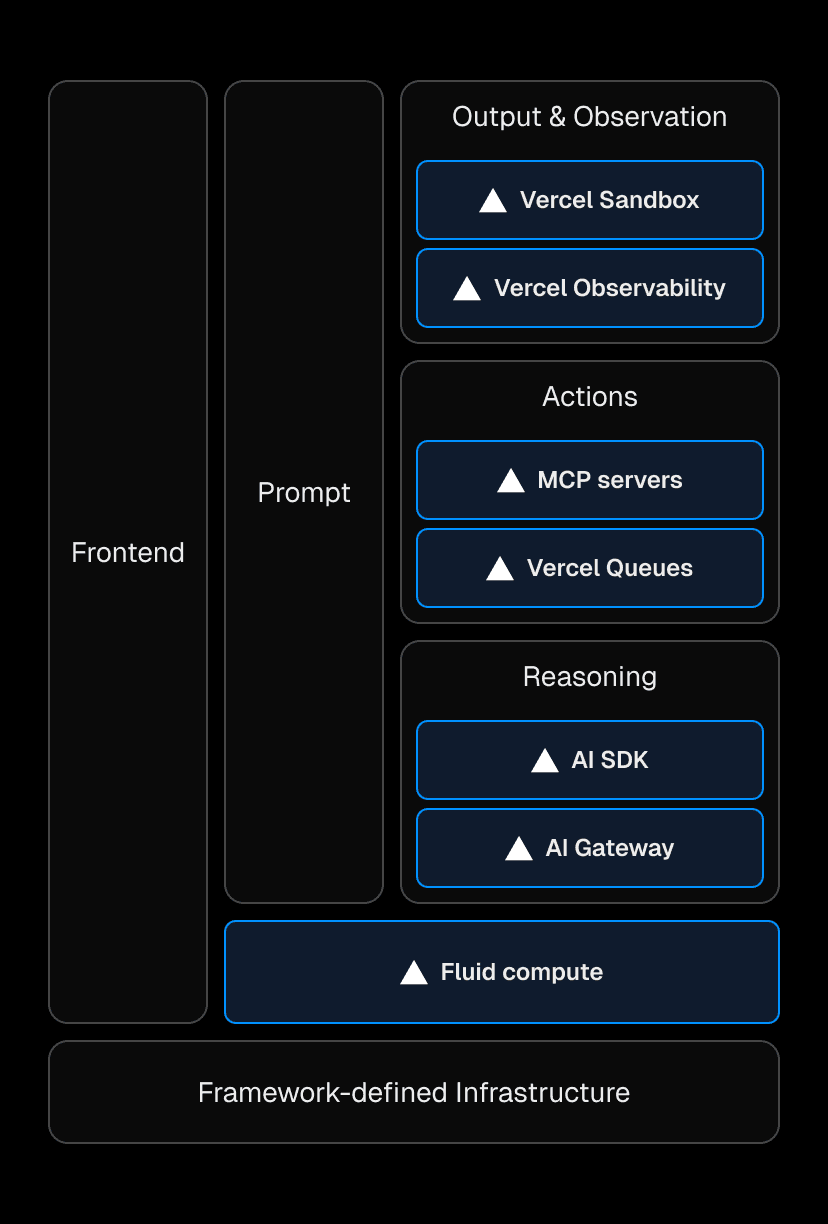Click the Actions section heading
The height and width of the screenshot is (1224, 828).
tap(590, 397)
